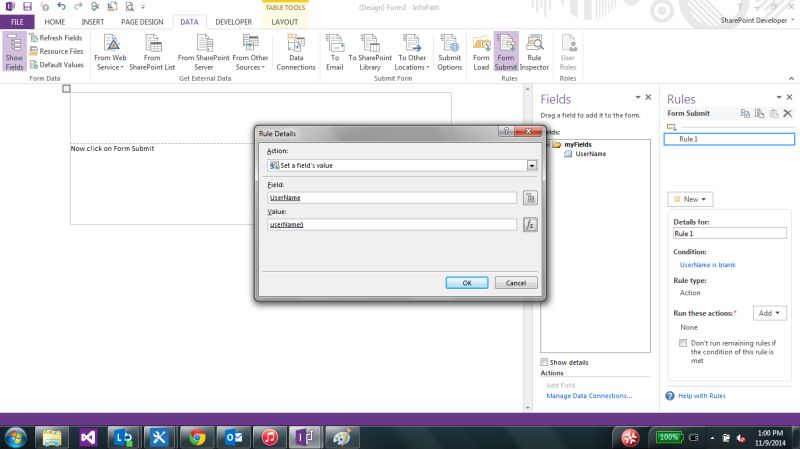Click To SharePoint Library icon
The width and height of the screenshot is (800, 449).
[x=370, y=52]
